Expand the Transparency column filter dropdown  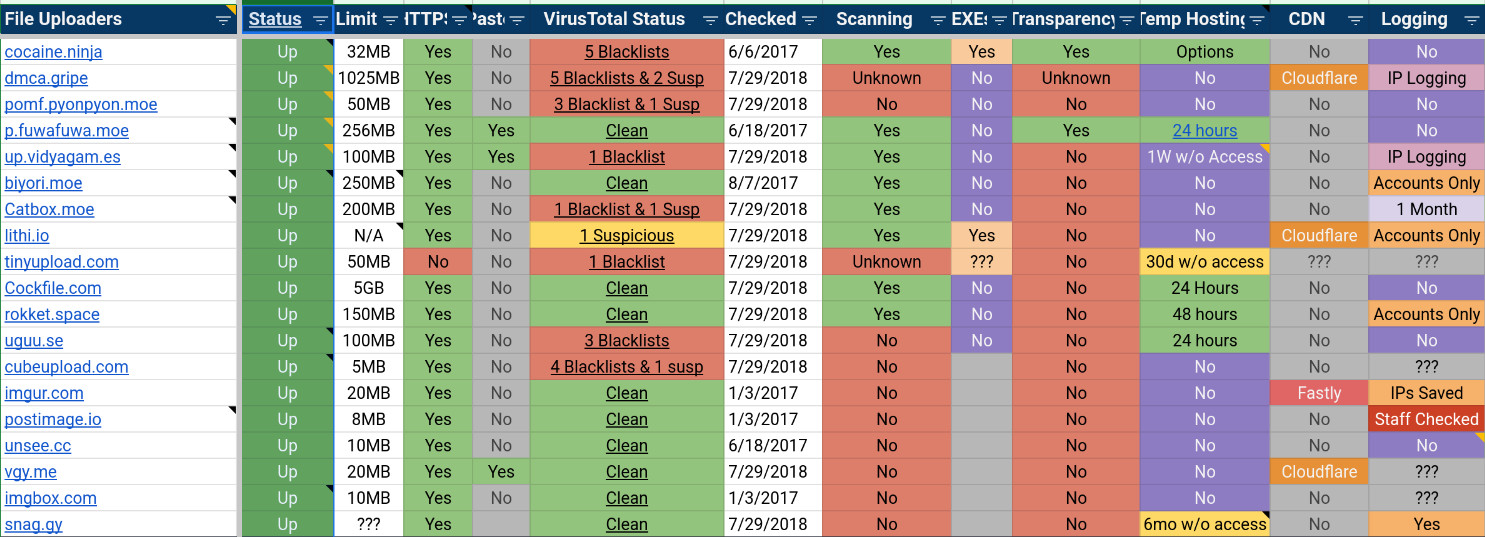[1126, 20]
